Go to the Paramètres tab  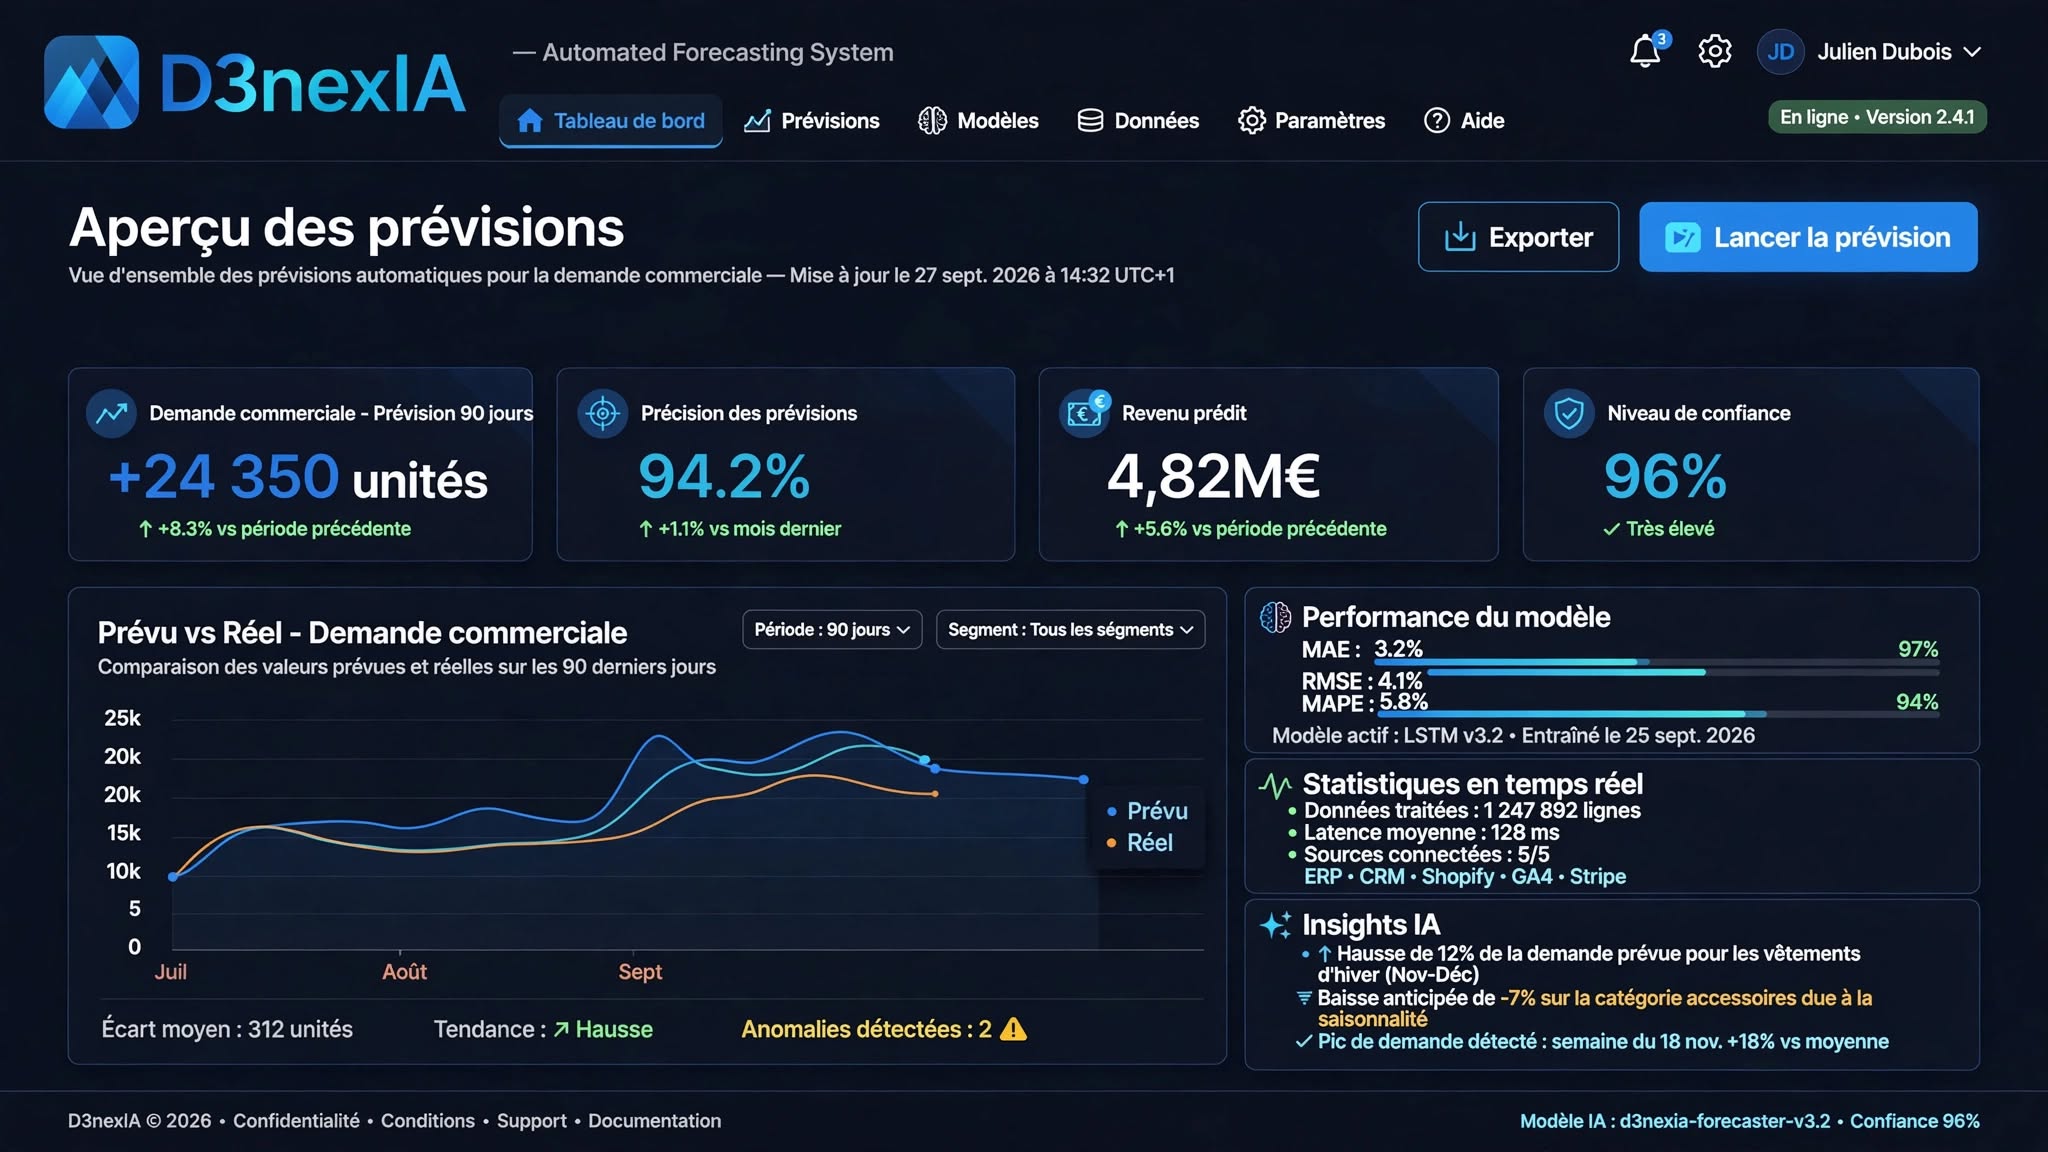point(1311,121)
